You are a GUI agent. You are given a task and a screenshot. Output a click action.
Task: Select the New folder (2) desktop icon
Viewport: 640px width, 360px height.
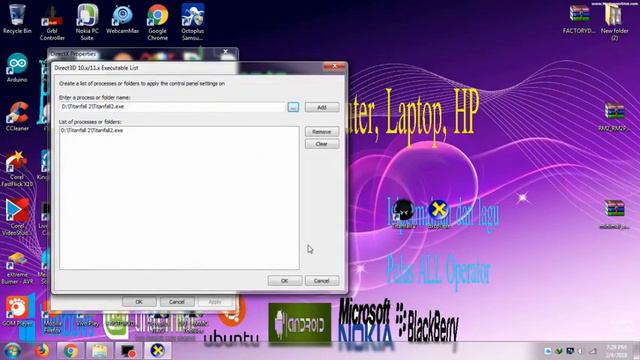[x=614, y=21]
